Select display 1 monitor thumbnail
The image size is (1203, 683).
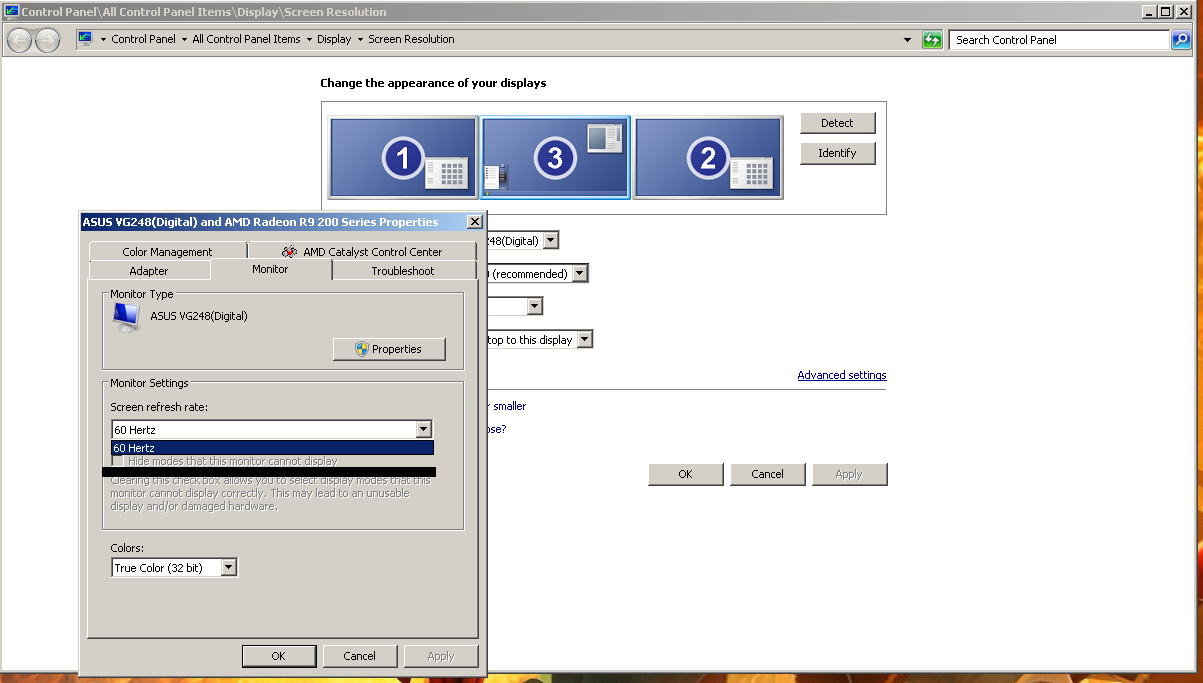click(x=404, y=158)
